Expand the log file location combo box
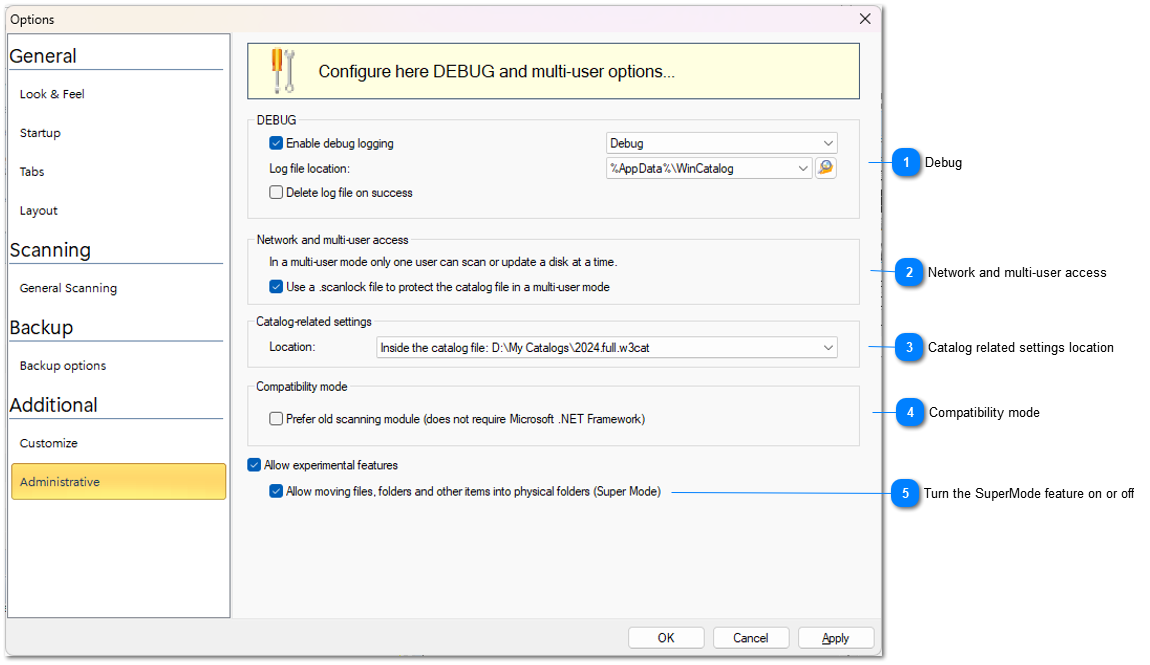Viewport: 1150px width, 665px height. [x=803, y=169]
